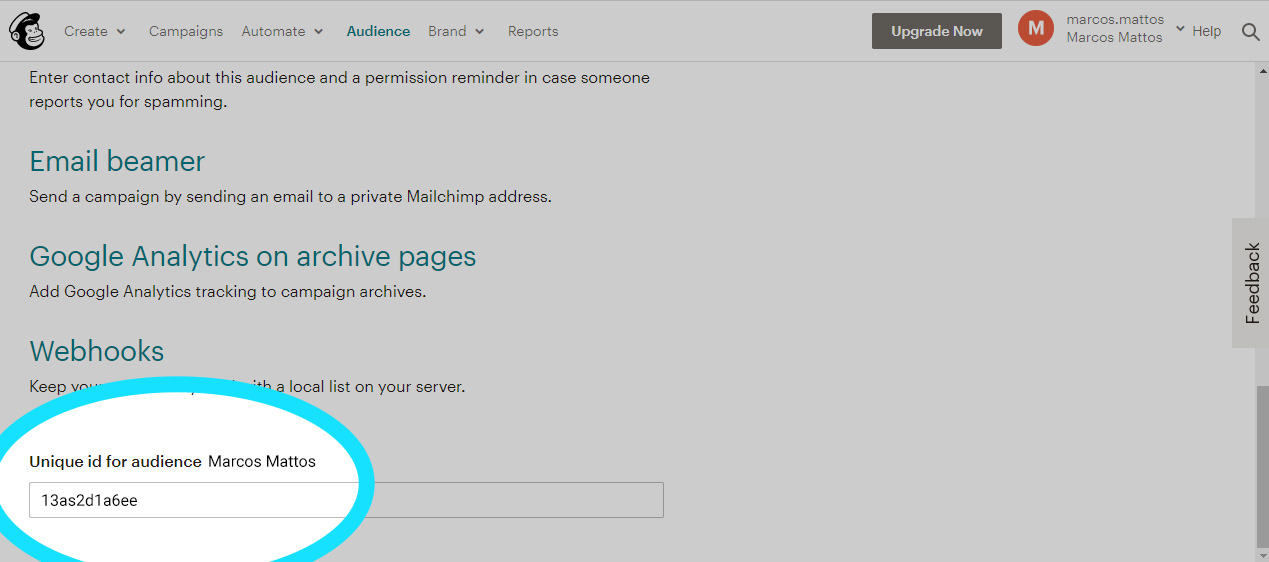
Task: Open the Email beamer settings link
Action: click(x=117, y=161)
